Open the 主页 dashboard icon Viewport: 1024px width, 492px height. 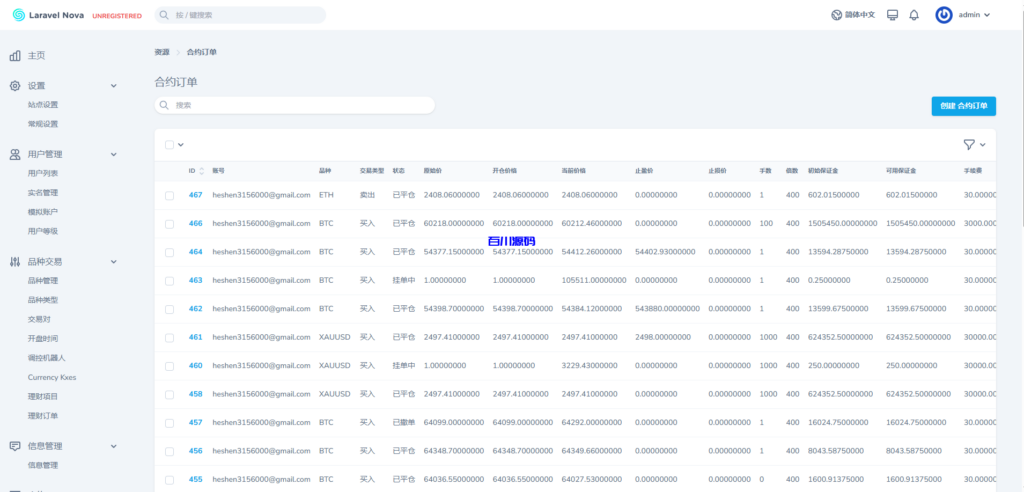pos(15,56)
